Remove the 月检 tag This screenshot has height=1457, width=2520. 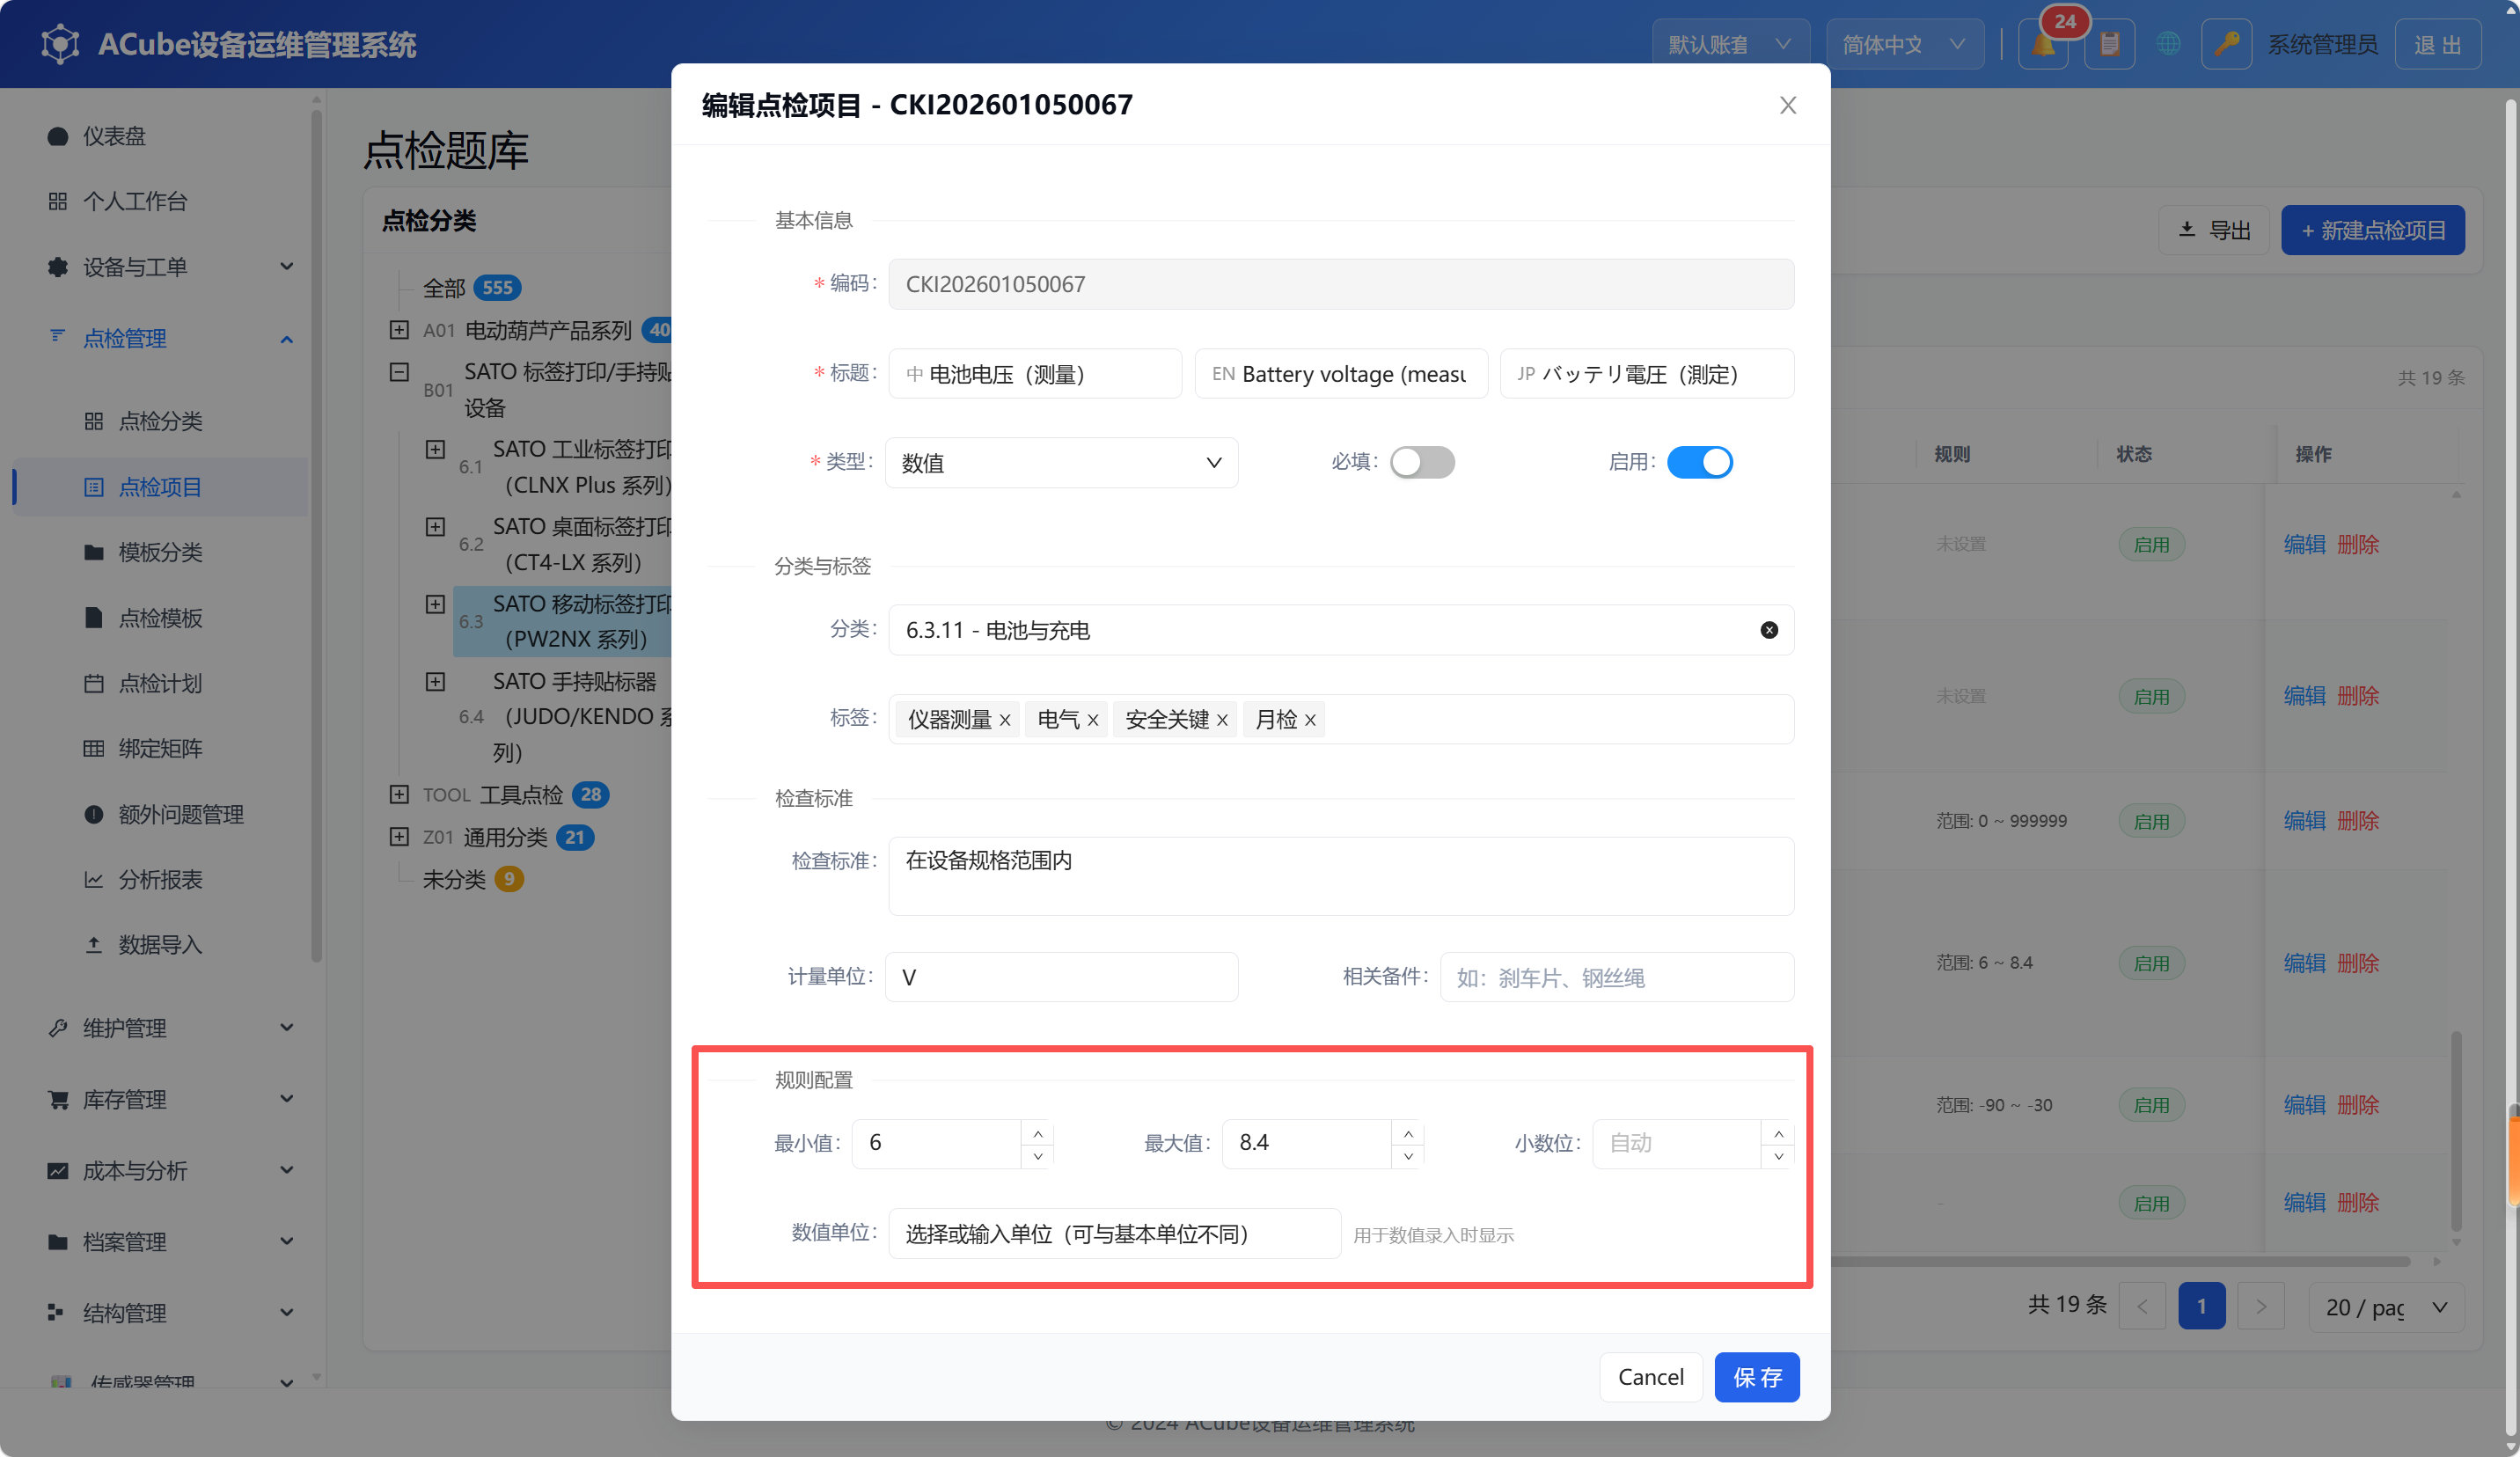[x=1310, y=720]
